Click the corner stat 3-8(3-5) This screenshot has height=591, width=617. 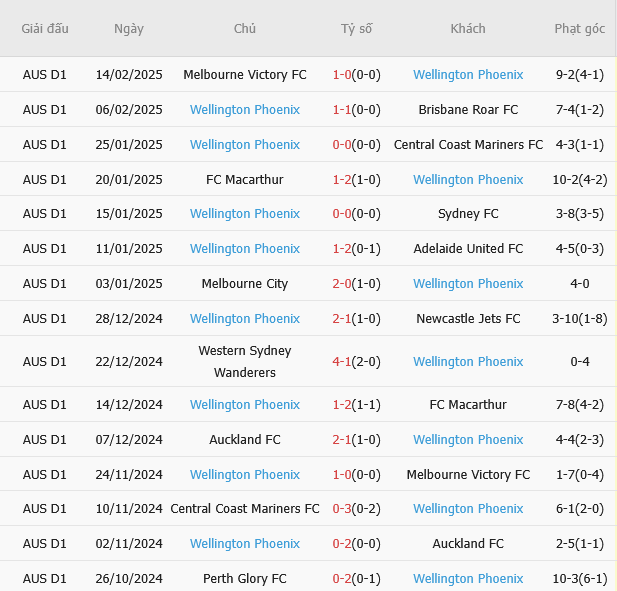pos(580,214)
